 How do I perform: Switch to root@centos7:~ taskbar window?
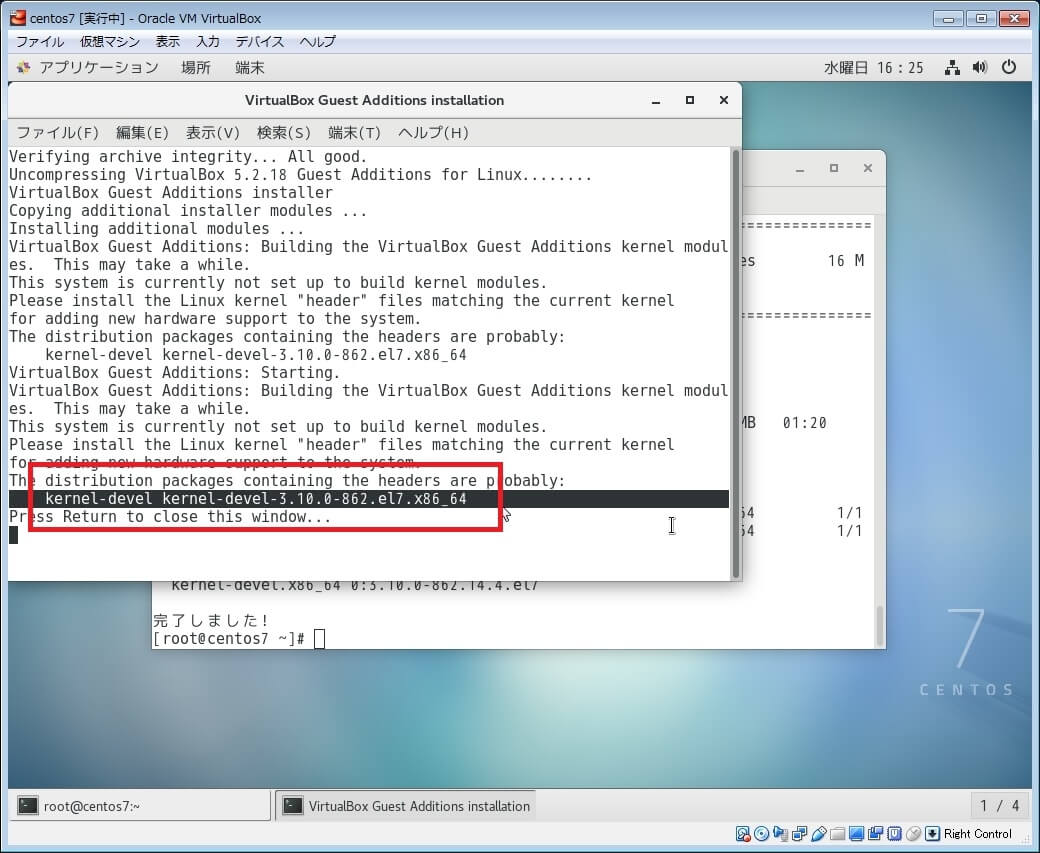click(138, 806)
